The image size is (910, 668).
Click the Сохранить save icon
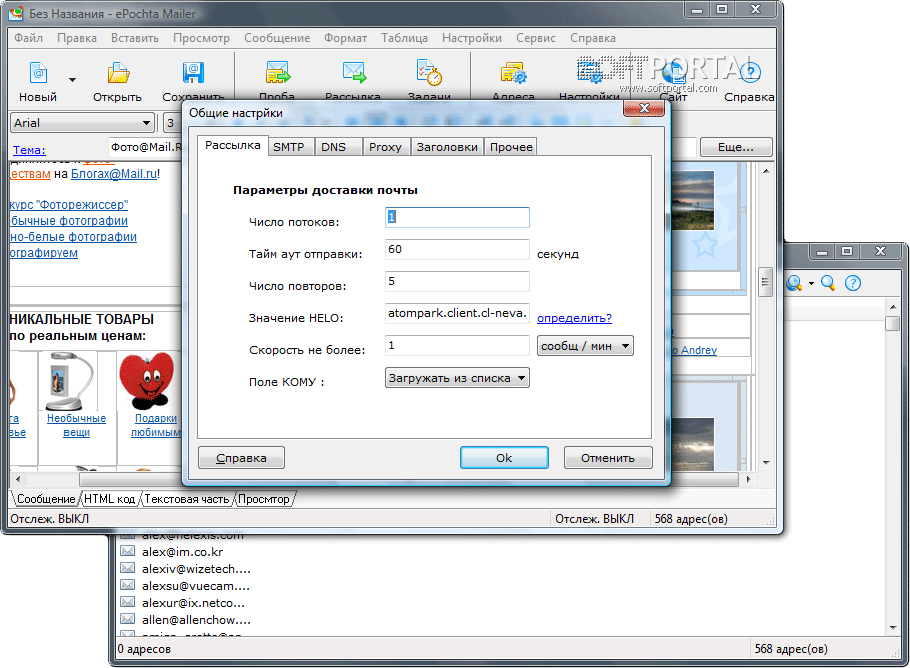[x=193, y=74]
